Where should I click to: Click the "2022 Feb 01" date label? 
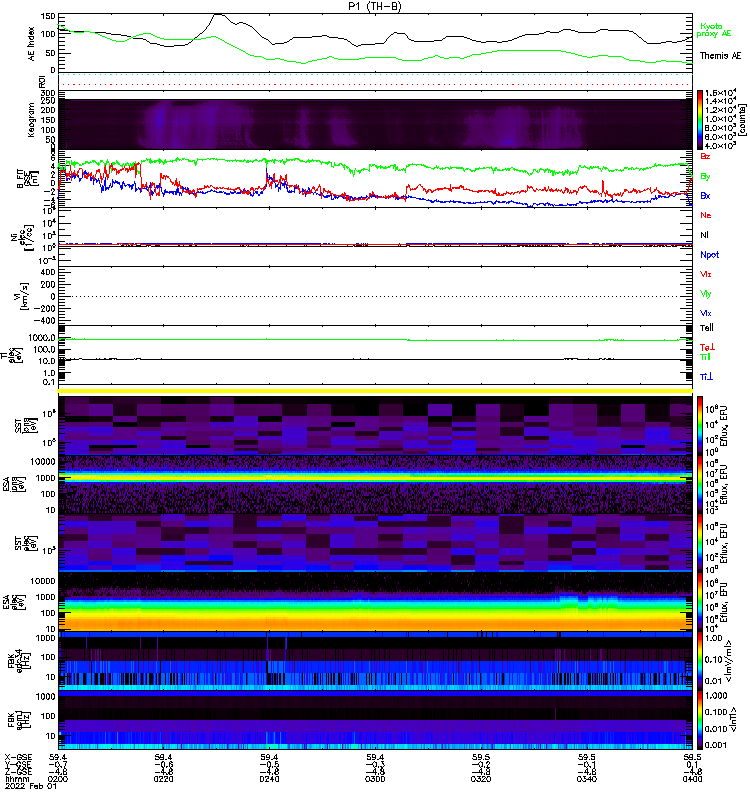(x=31, y=786)
